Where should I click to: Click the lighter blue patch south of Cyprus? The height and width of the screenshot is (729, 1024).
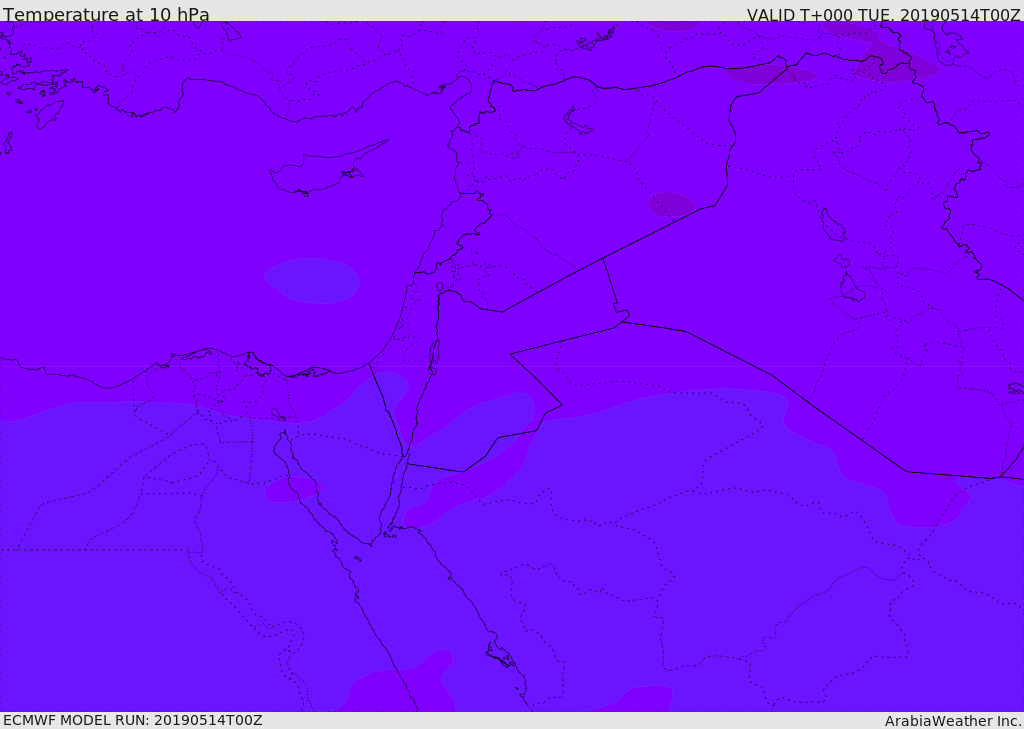pos(312,281)
